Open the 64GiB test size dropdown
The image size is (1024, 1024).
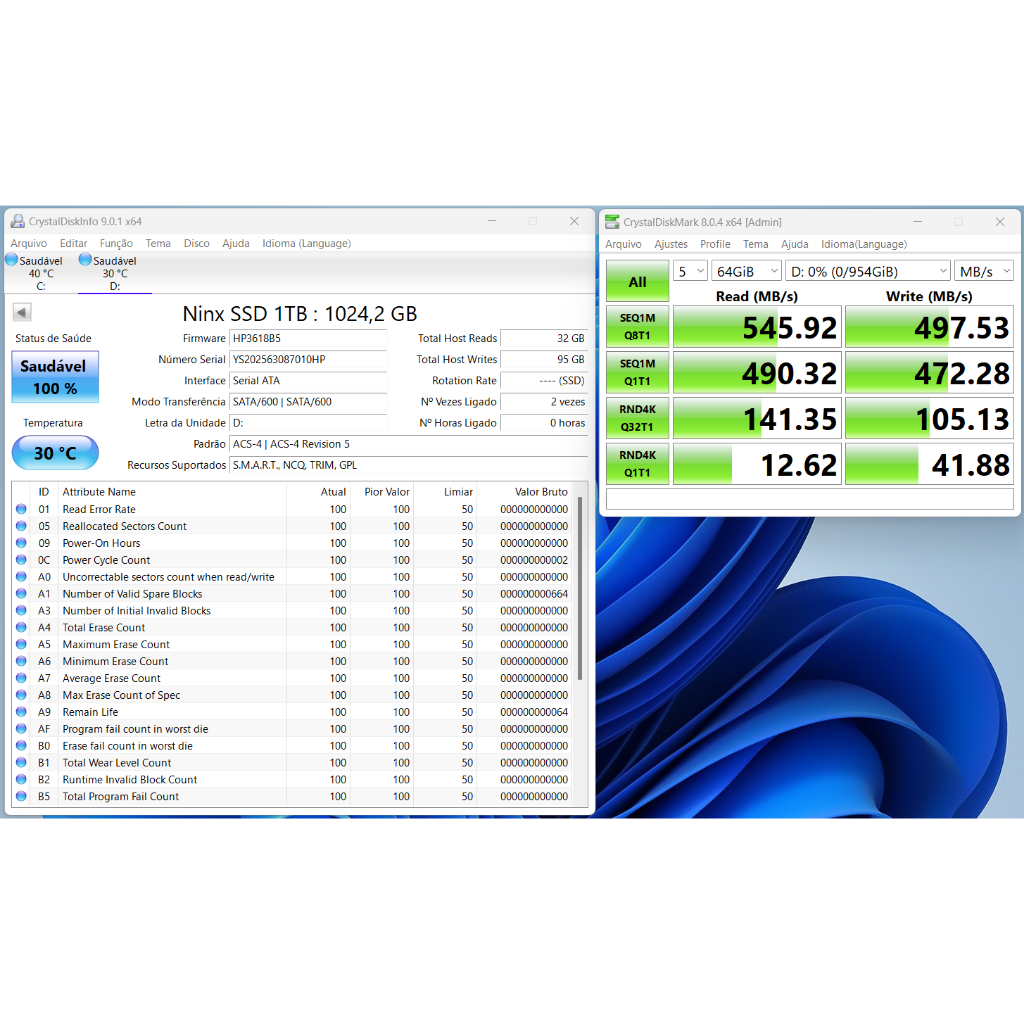[747, 271]
